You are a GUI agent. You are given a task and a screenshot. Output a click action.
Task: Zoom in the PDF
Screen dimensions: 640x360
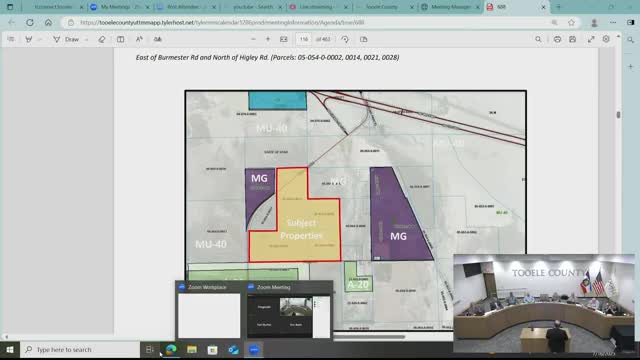268,39
